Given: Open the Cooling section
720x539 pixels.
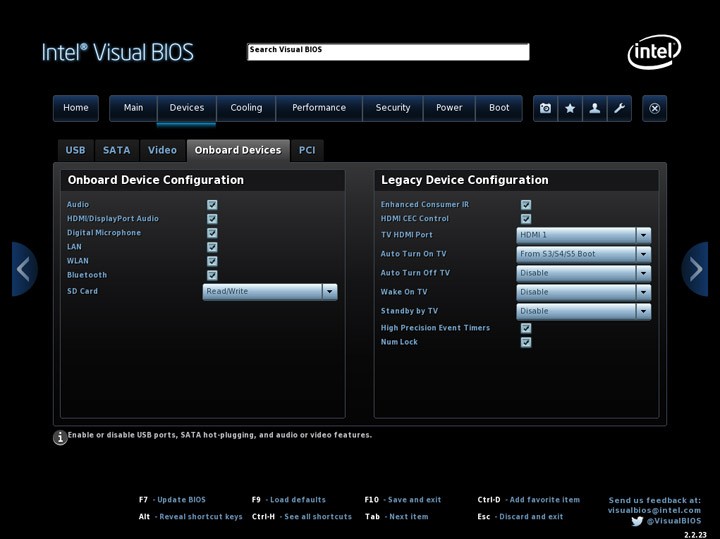Looking at the screenshot, I should [246, 108].
